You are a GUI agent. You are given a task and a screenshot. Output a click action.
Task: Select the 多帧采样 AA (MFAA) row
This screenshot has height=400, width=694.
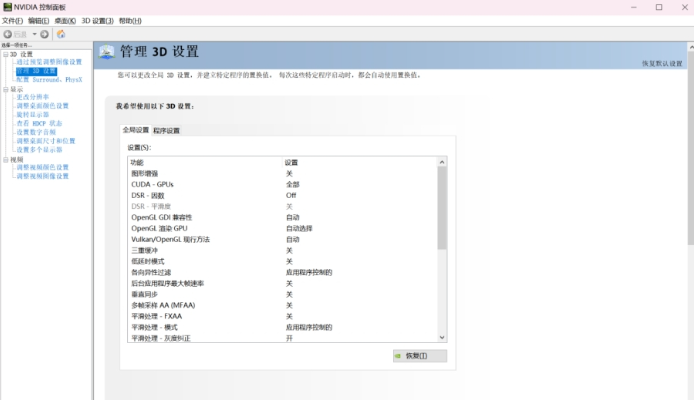tap(282, 305)
